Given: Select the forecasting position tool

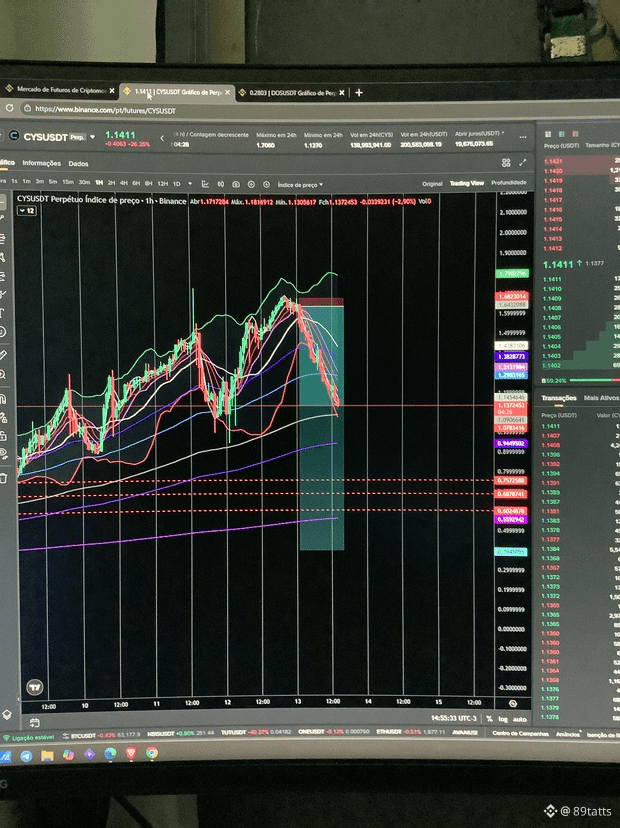Looking at the screenshot, I should [x=2, y=276].
